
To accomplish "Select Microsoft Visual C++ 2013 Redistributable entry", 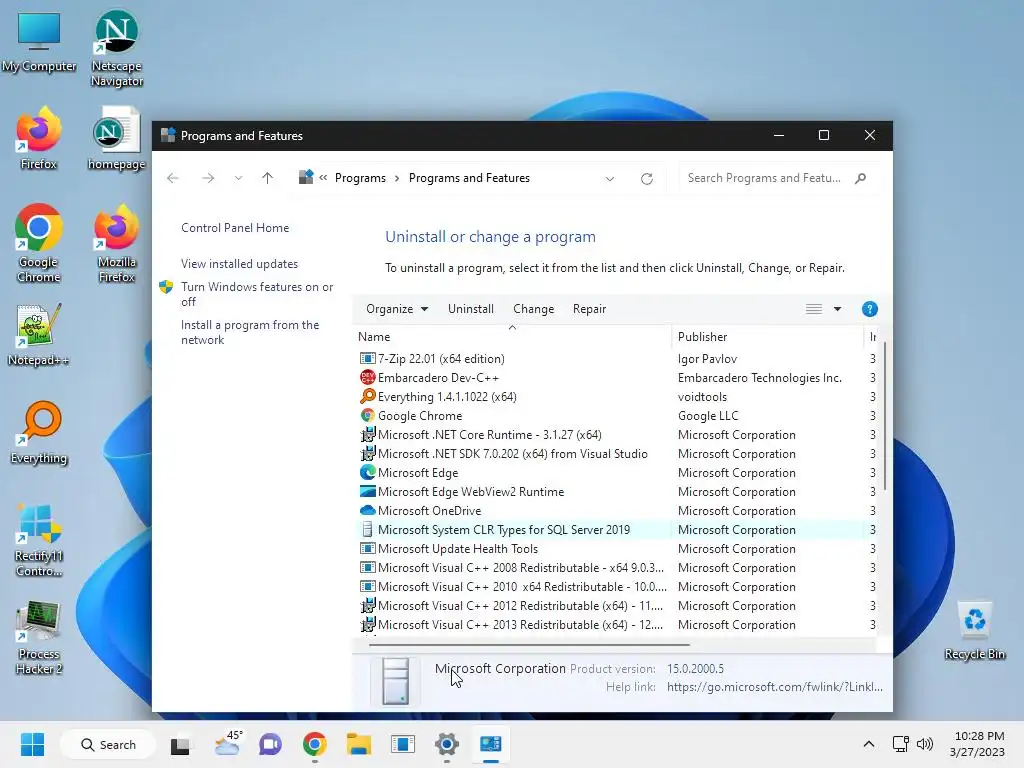I will (617, 624).
